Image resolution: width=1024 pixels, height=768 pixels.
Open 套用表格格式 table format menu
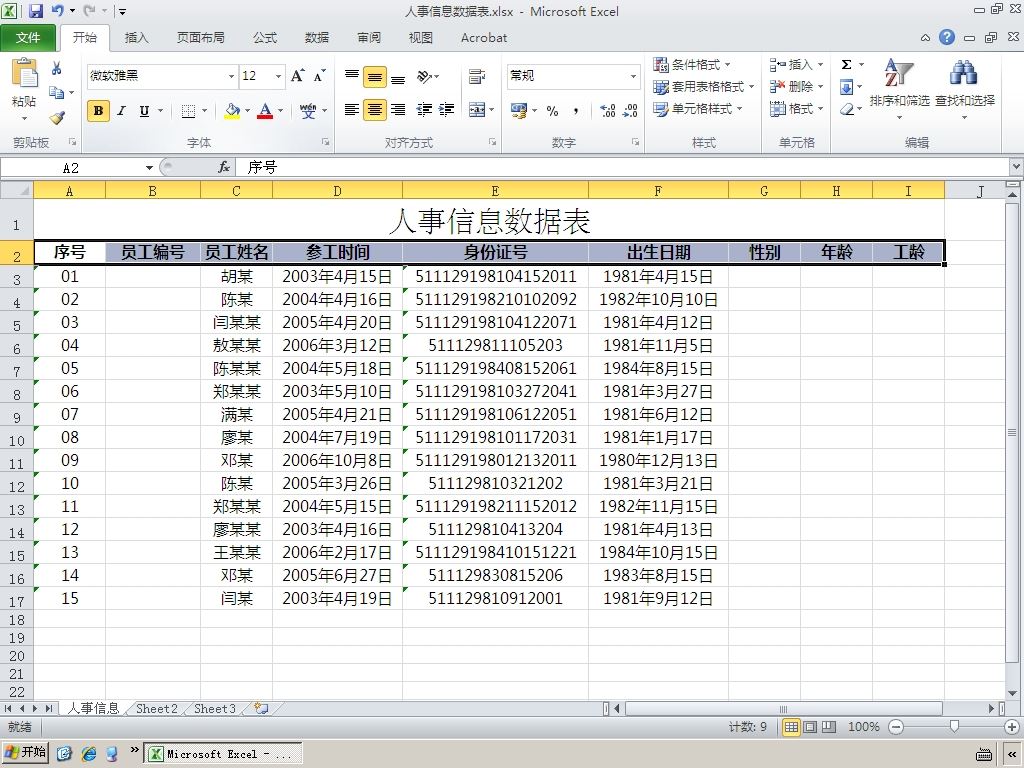click(x=704, y=86)
